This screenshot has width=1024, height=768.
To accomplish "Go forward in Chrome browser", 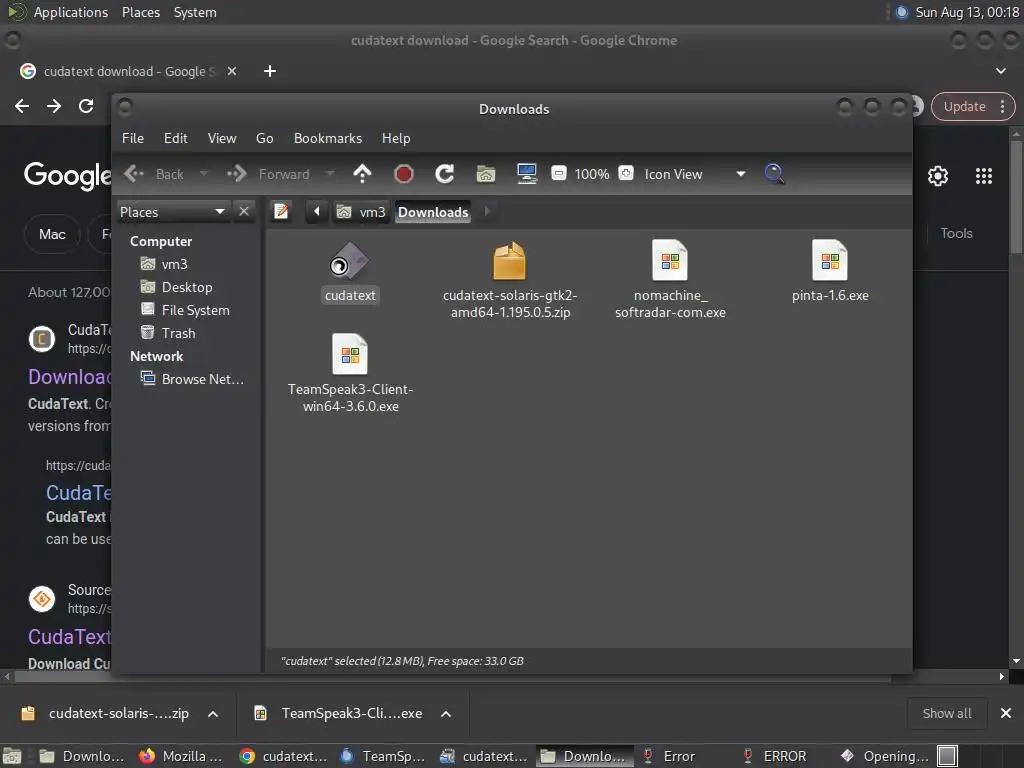I will (54, 106).
